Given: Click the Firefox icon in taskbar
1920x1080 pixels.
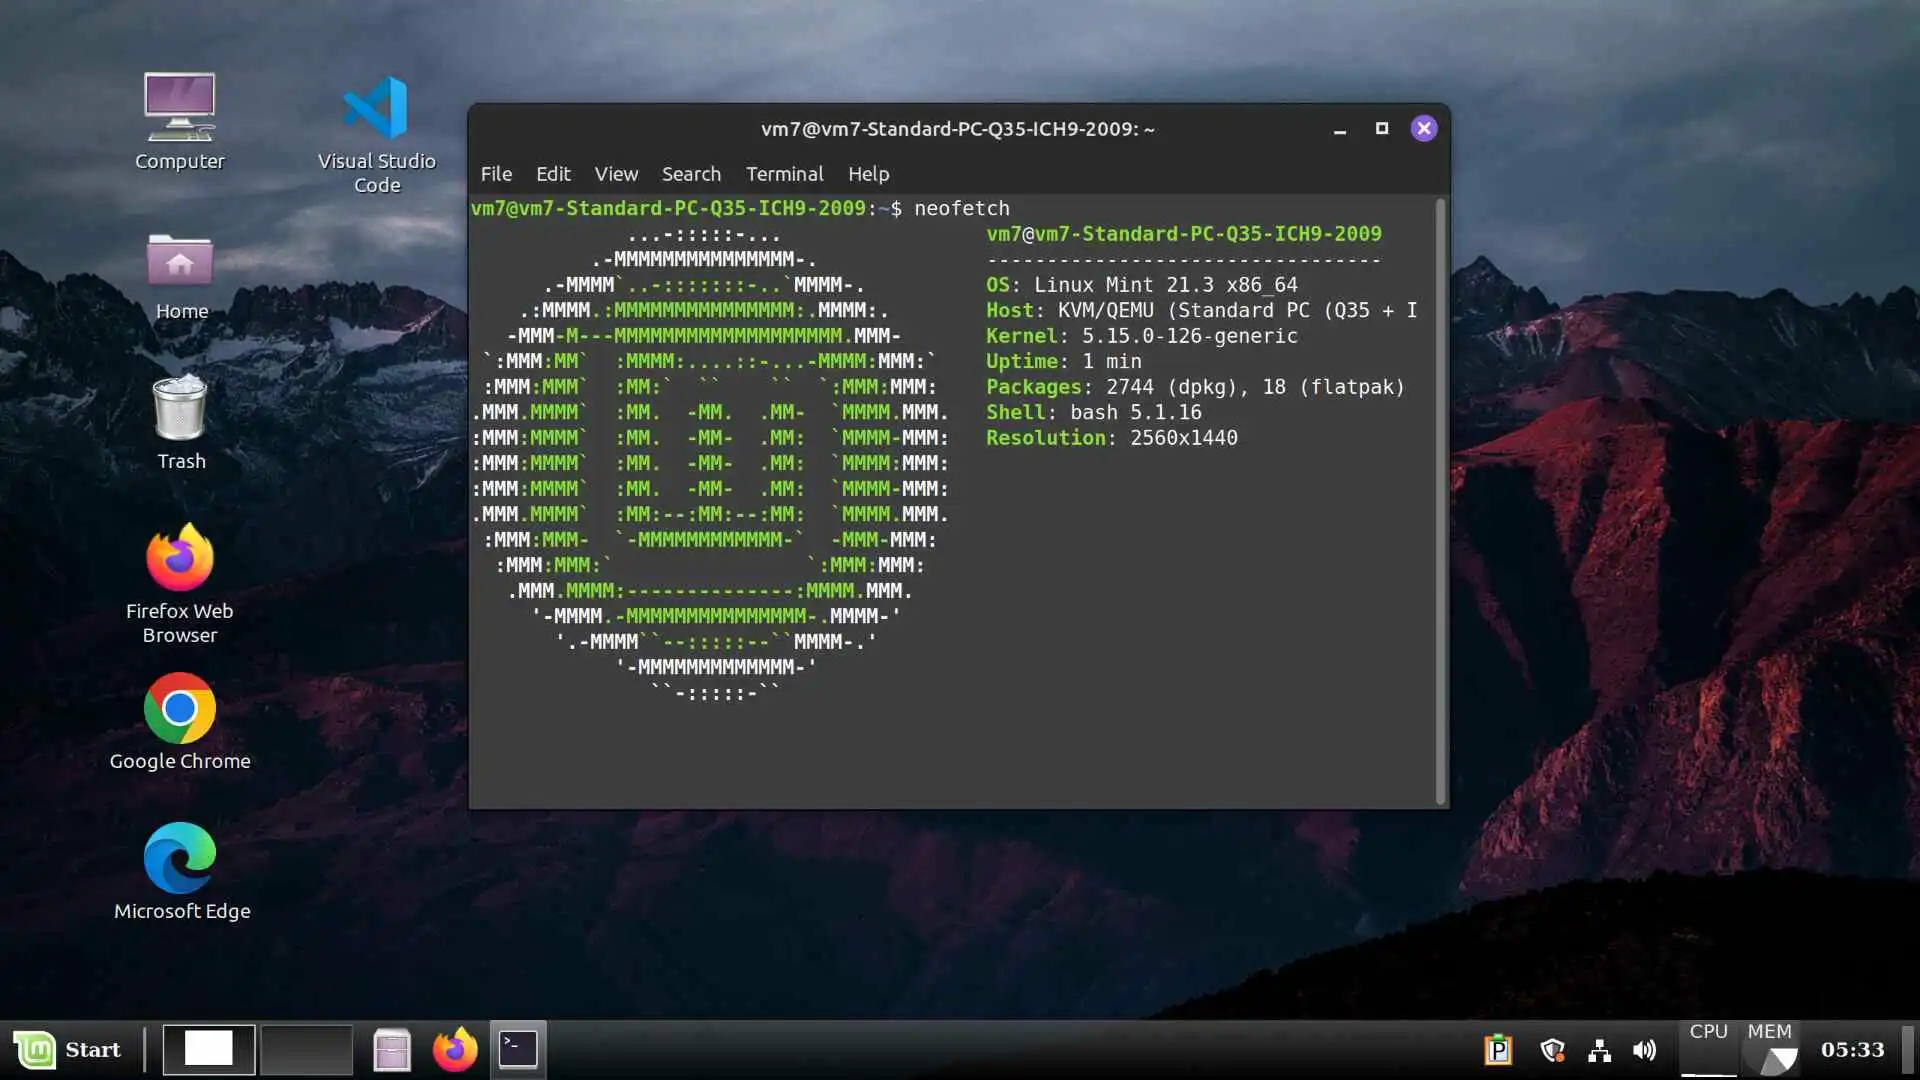Looking at the screenshot, I should pos(455,1050).
